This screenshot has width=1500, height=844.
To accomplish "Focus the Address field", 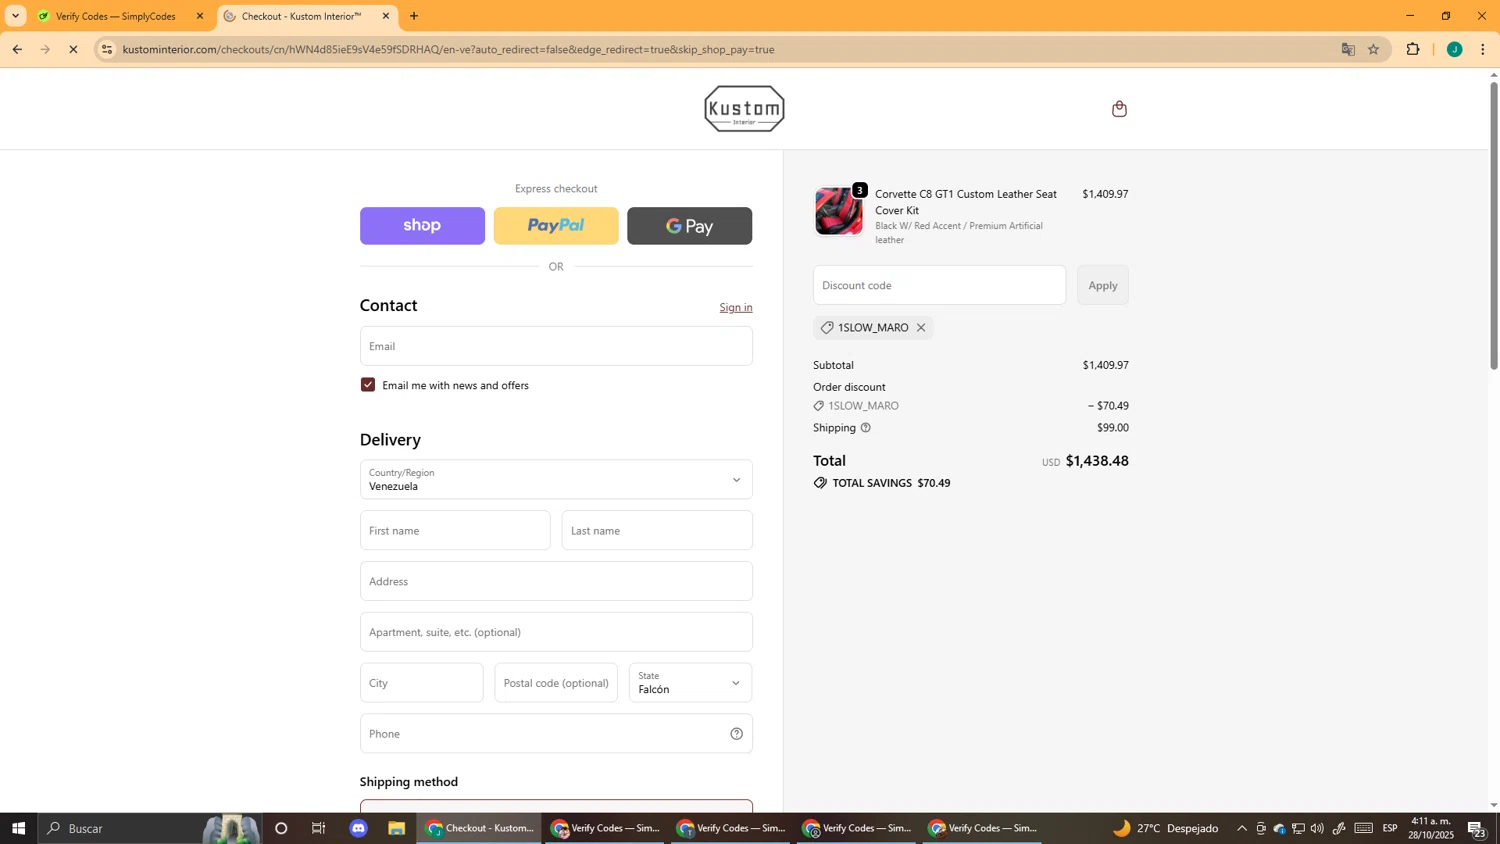I will tap(556, 581).
